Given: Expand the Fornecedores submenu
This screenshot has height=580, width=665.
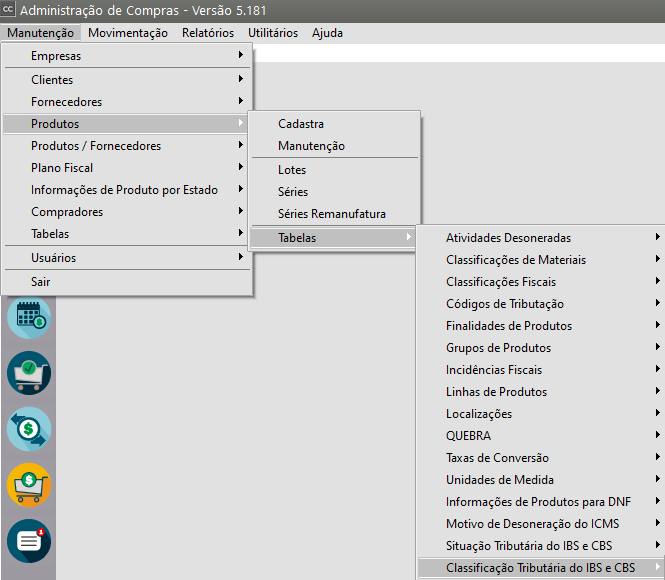Looking at the screenshot, I should (x=66, y=102).
